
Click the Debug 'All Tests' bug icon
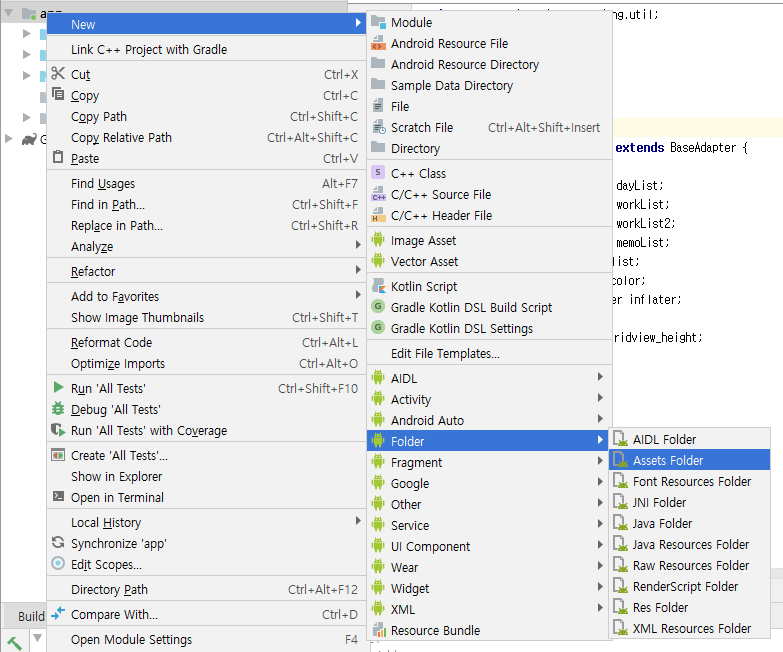click(x=58, y=408)
